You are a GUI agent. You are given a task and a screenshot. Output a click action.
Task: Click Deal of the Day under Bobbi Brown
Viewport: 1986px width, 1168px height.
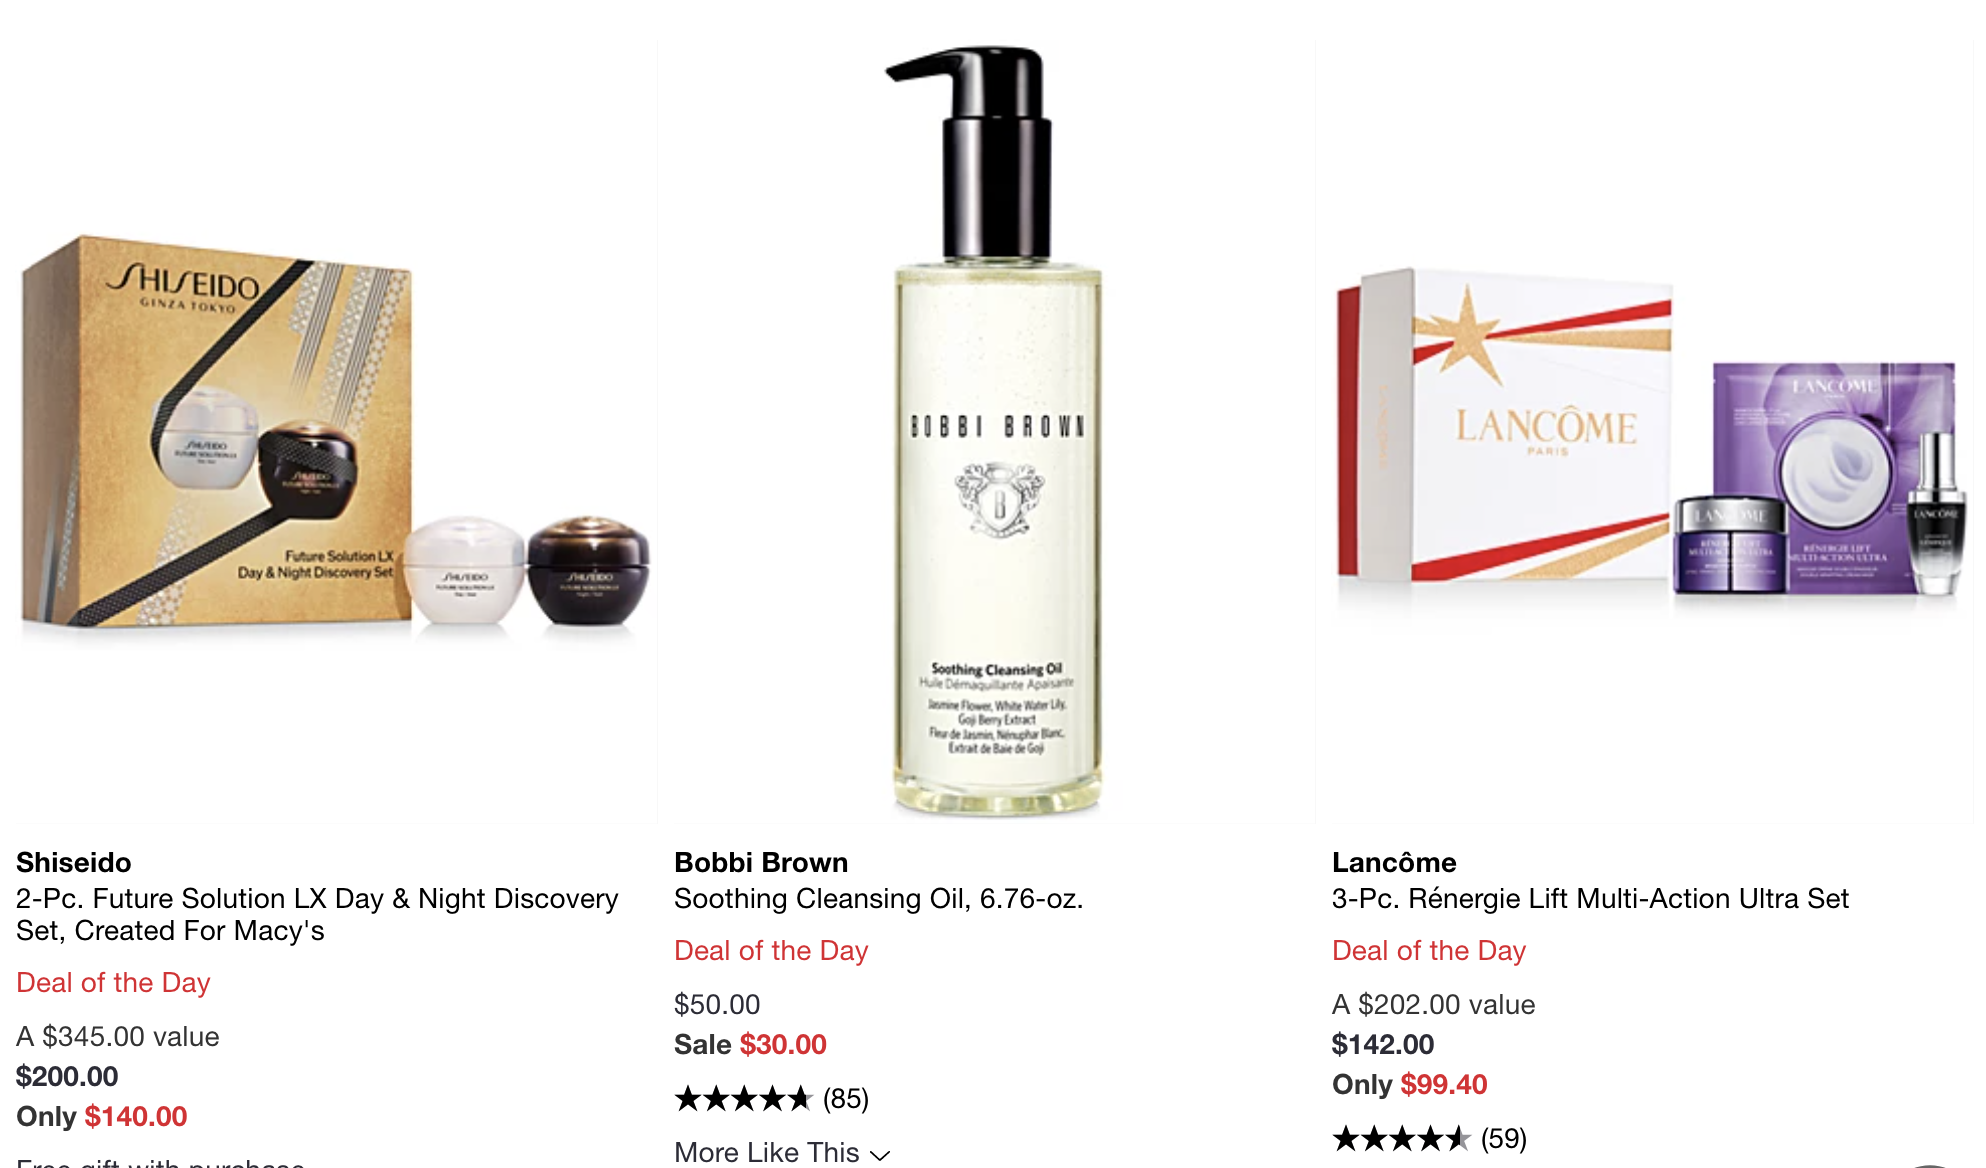click(771, 950)
